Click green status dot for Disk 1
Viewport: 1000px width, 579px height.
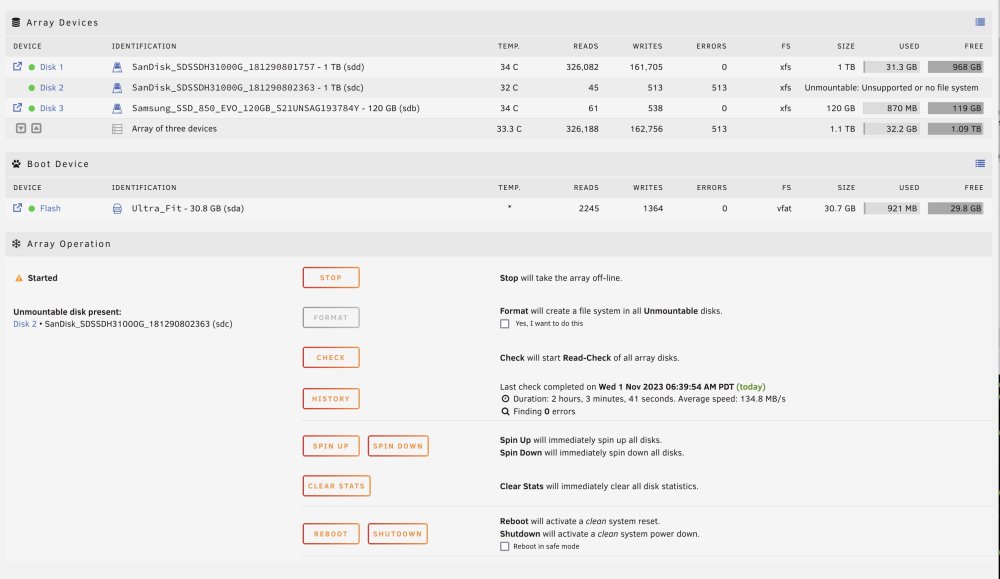coord(32,67)
